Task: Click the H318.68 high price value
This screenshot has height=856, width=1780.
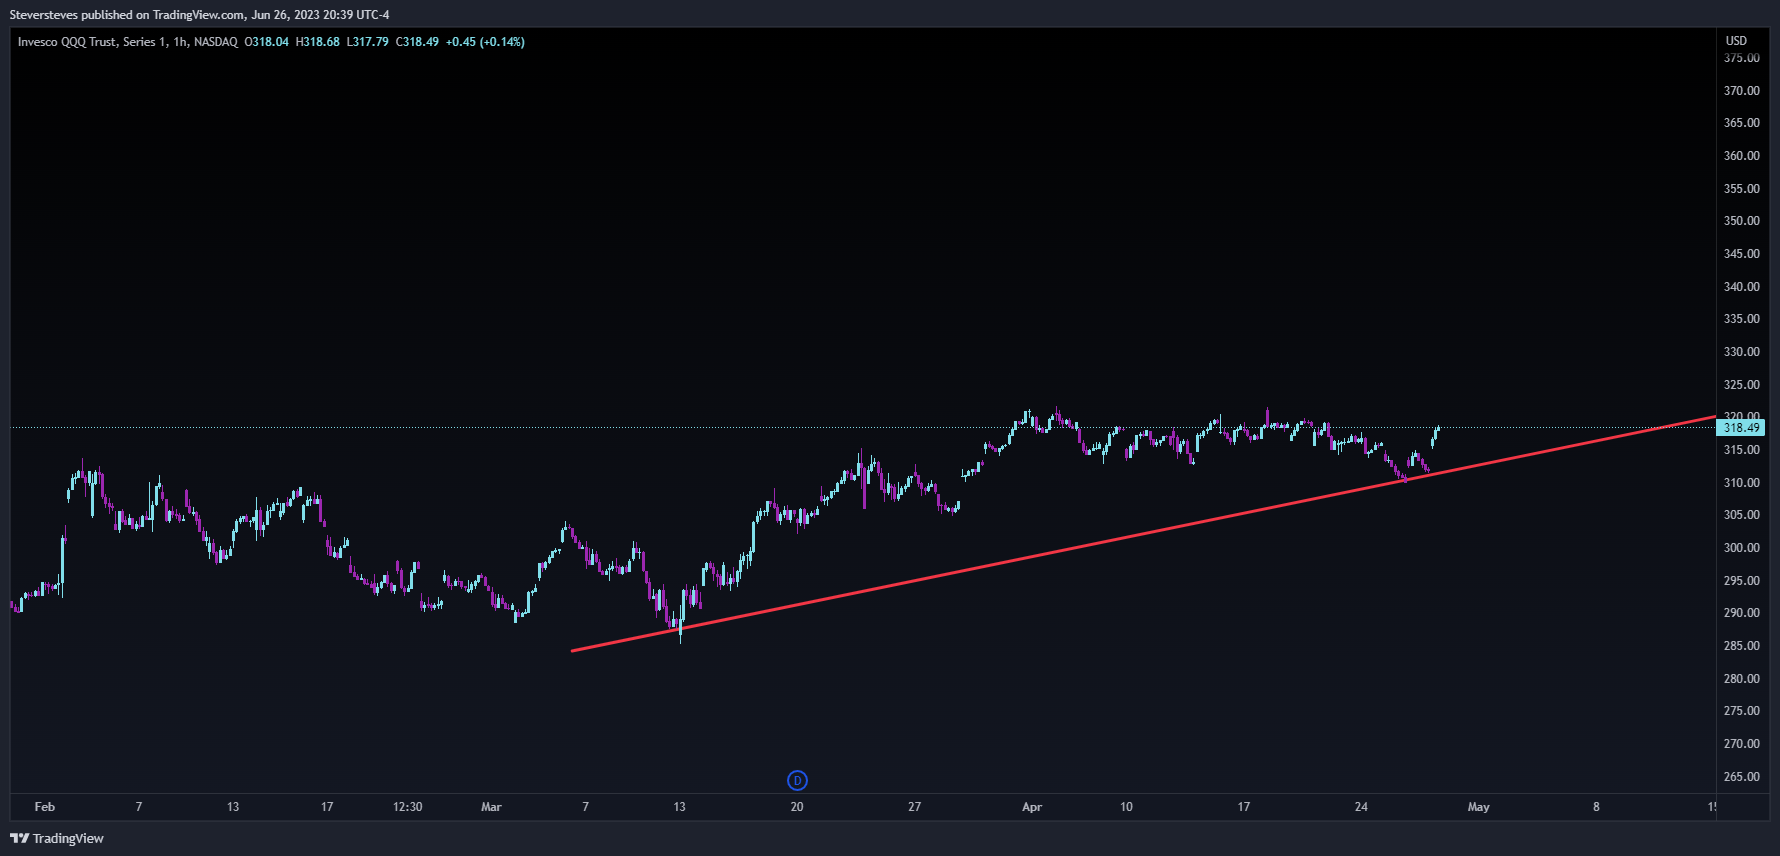Action: (318, 42)
